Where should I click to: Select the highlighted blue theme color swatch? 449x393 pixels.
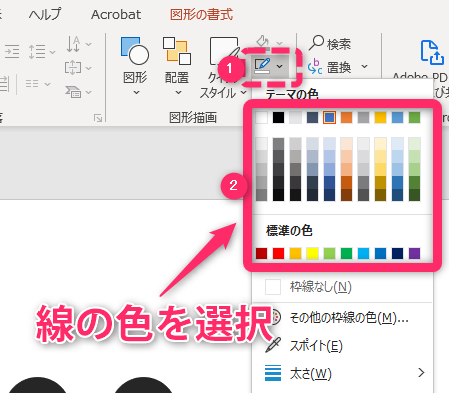(x=329, y=117)
